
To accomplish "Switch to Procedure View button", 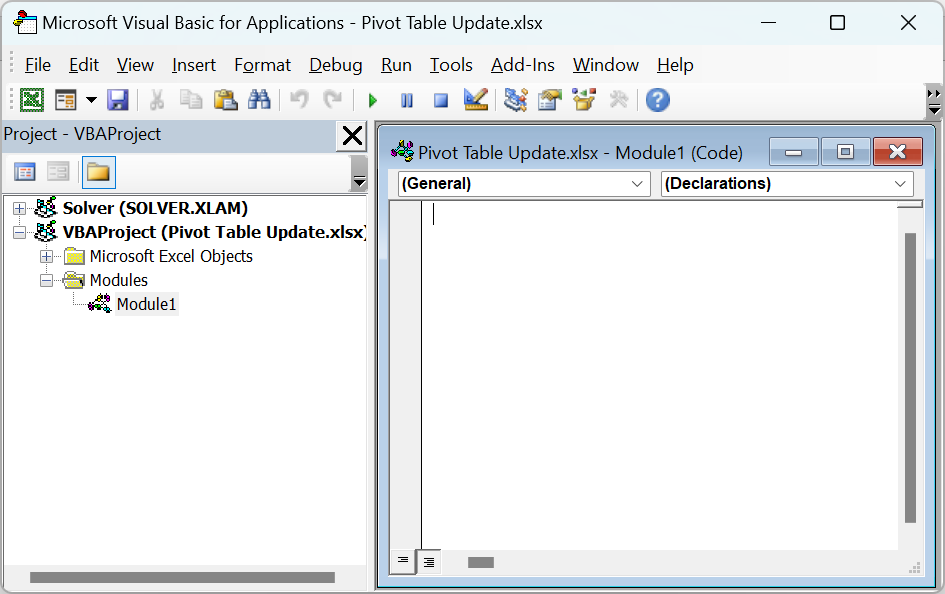I will click(x=403, y=561).
